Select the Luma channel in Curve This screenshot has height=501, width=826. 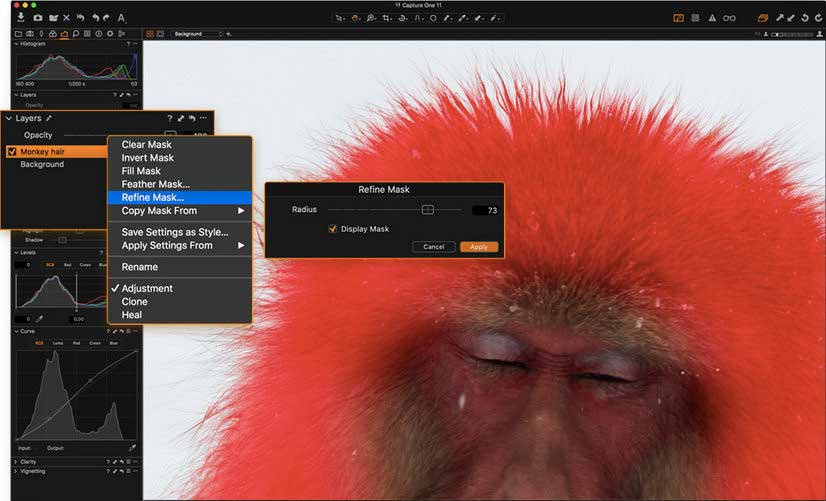(58, 343)
